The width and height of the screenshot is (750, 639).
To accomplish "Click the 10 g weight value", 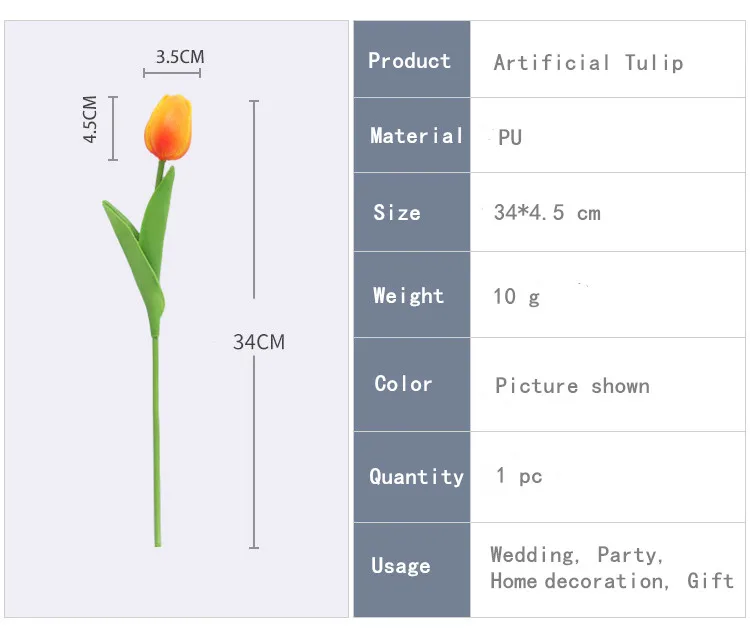I will [516, 297].
